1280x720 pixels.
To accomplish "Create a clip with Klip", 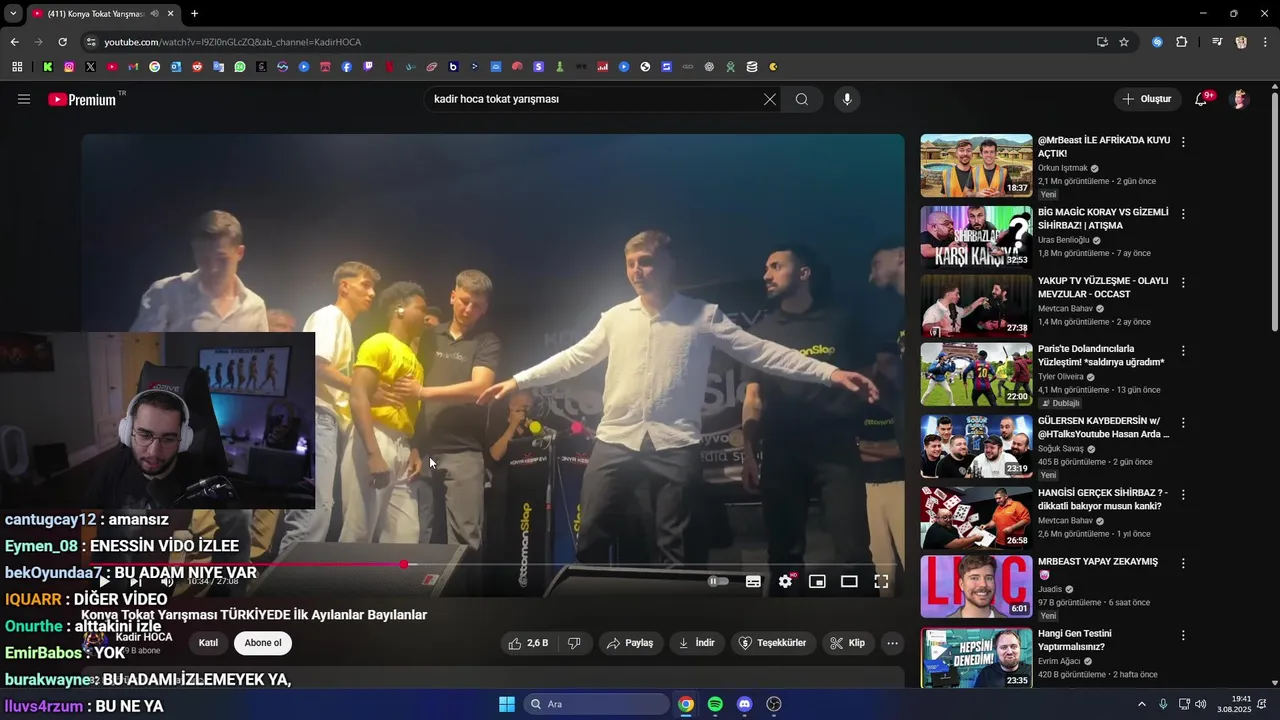I will 848,643.
